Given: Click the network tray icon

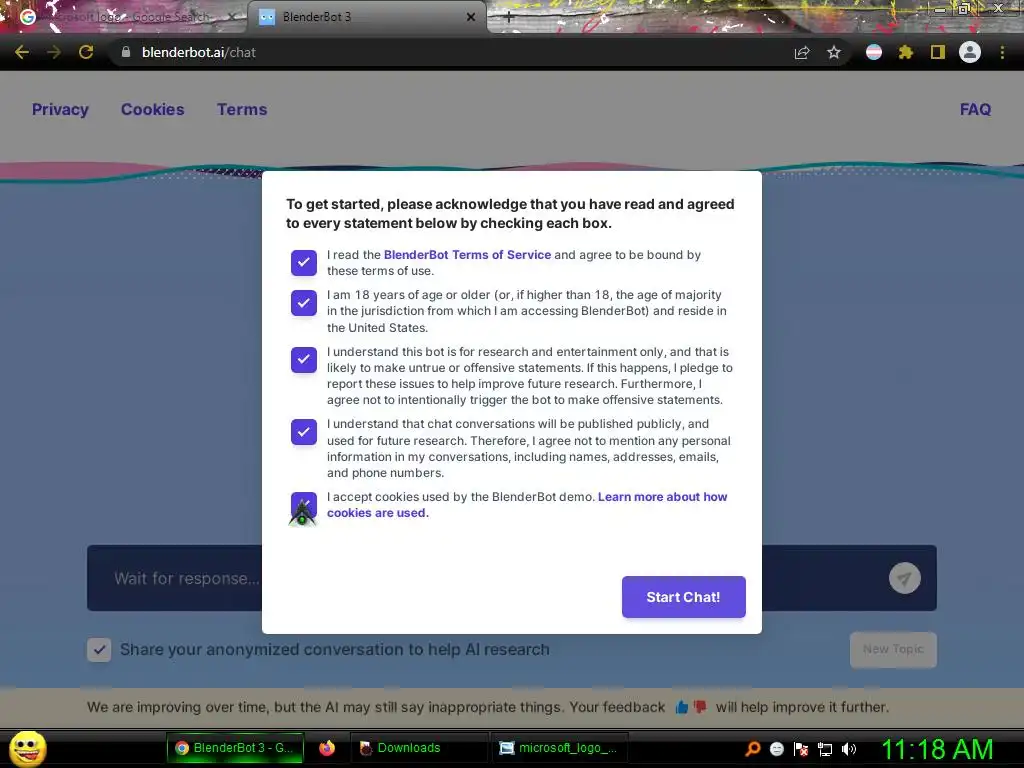Looking at the screenshot, I should 825,749.
